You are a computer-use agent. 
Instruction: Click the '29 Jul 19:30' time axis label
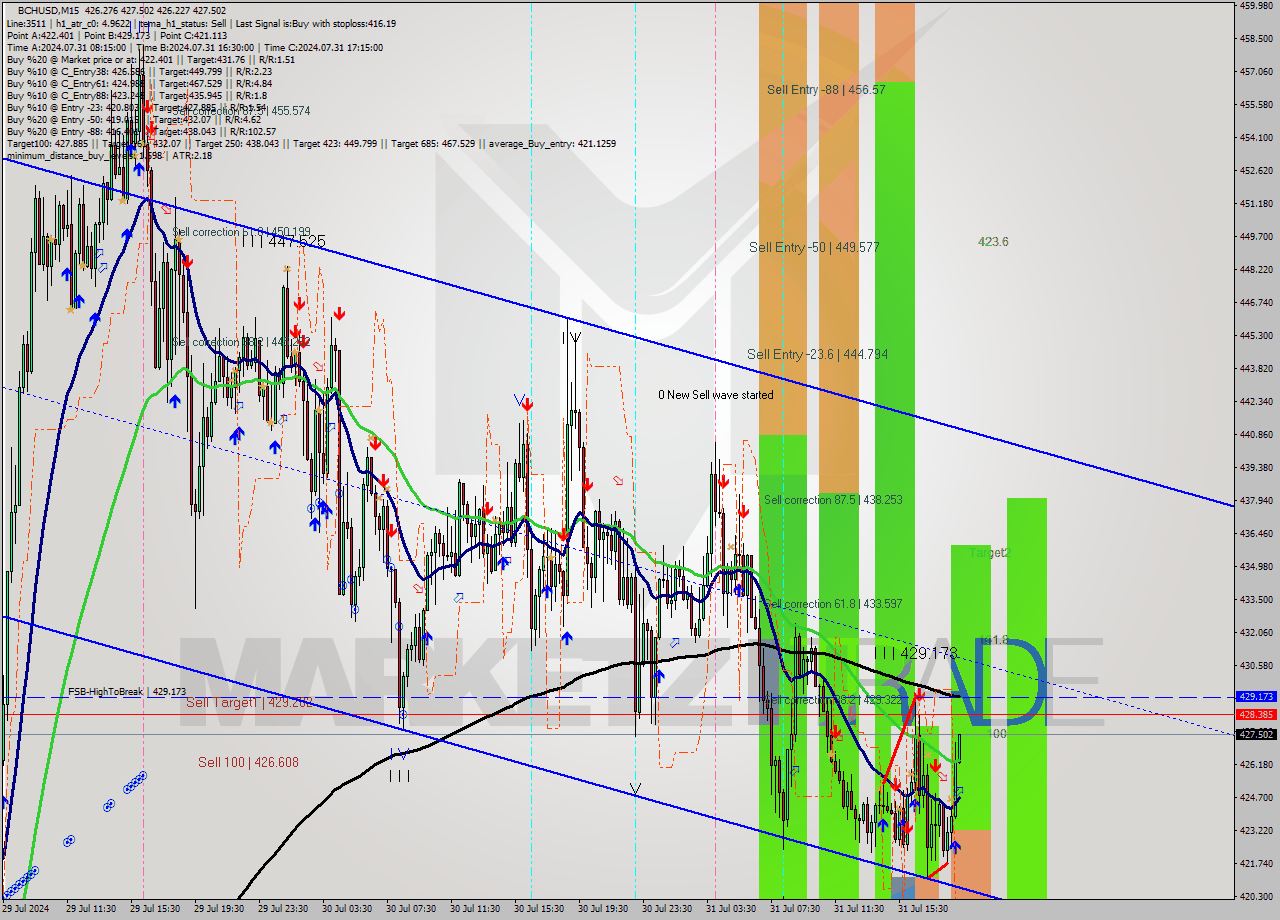[x=218, y=909]
